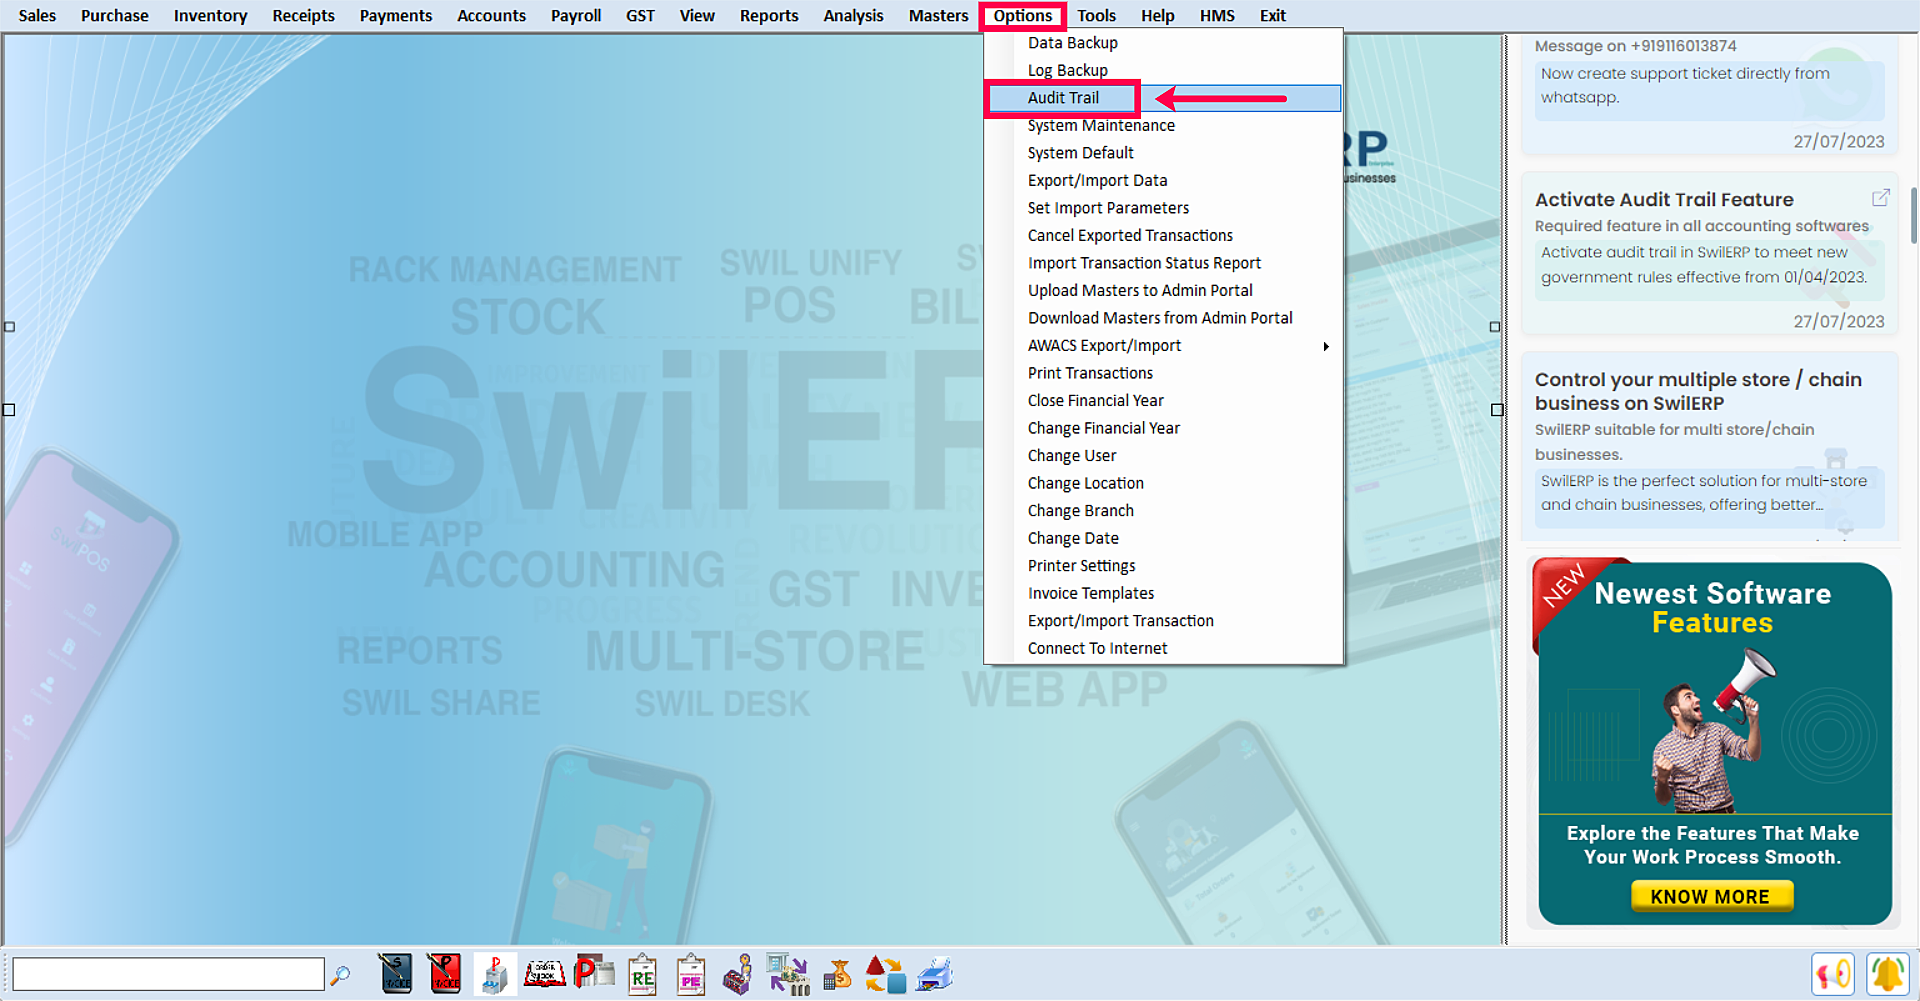Image resolution: width=1920 pixels, height=1001 pixels.
Task: Open Invoice Templates option
Action: [1163, 593]
